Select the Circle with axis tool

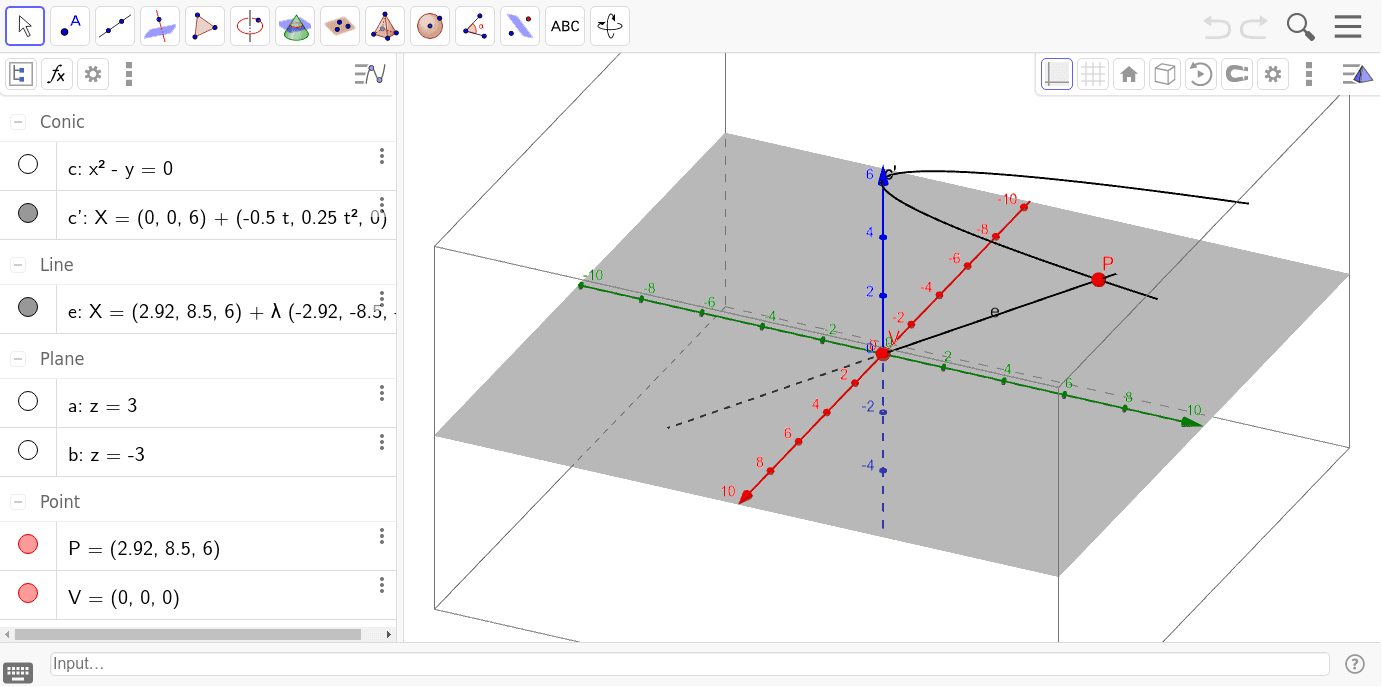click(x=250, y=26)
